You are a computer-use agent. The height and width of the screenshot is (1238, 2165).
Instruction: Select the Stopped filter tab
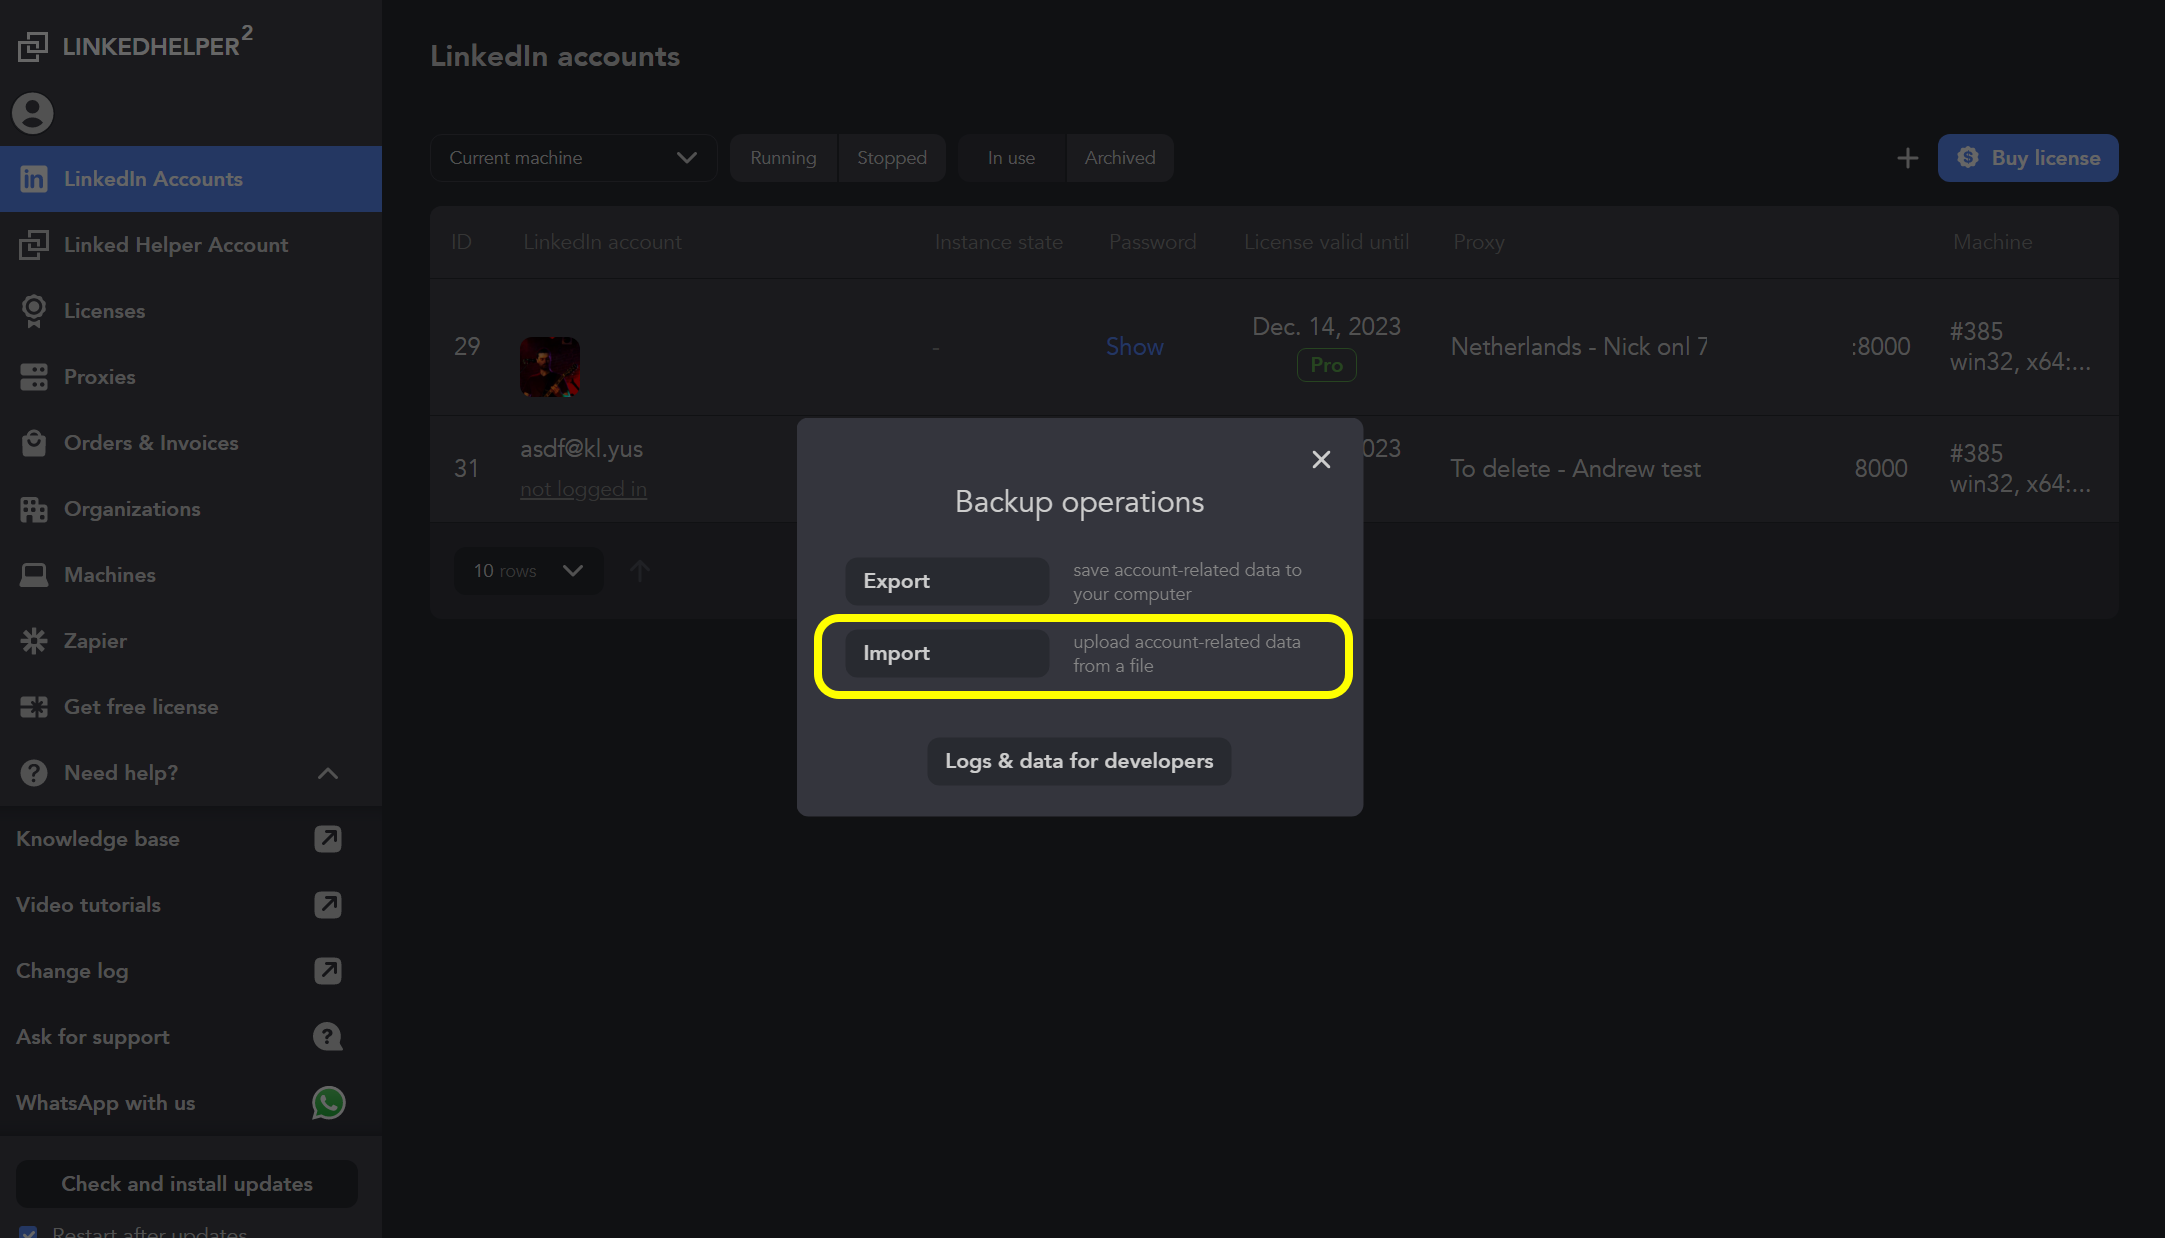[892, 158]
